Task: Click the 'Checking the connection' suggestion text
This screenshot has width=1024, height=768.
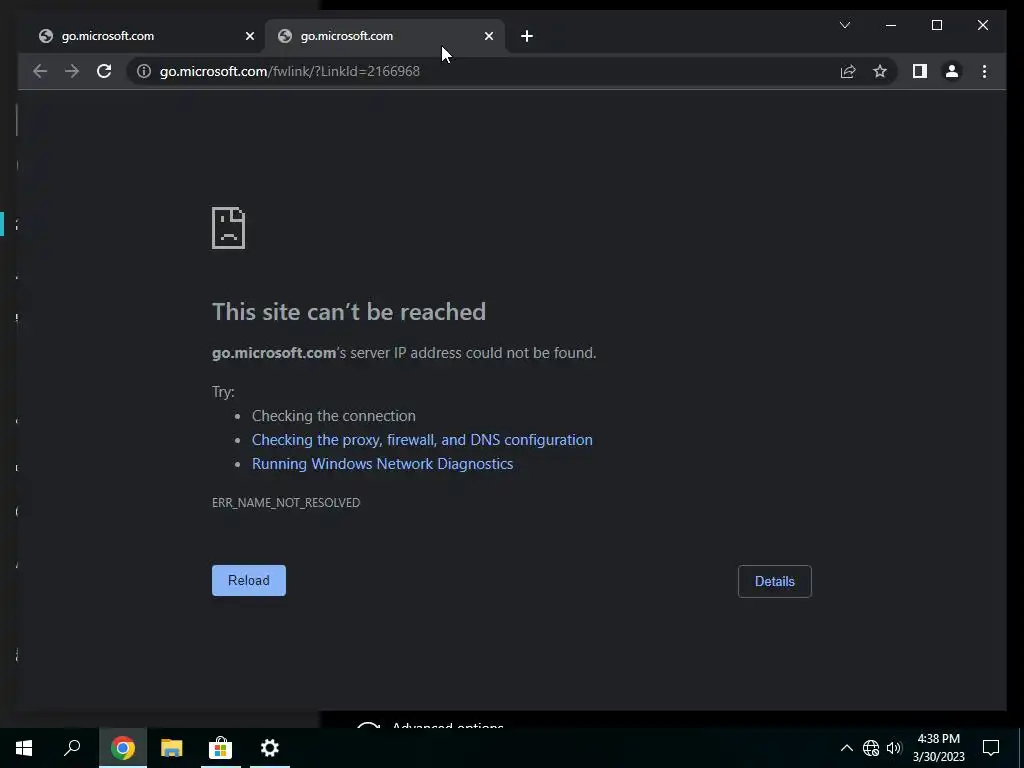Action: (334, 416)
